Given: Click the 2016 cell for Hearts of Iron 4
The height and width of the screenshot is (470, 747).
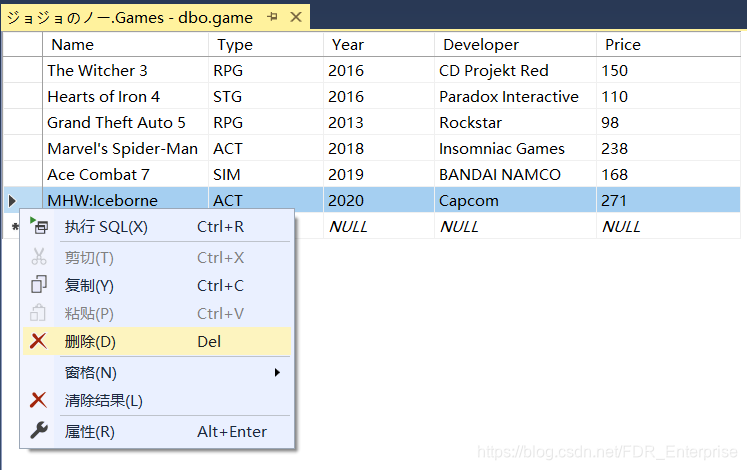Looking at the screenshot, I should (x=379, y=97).
